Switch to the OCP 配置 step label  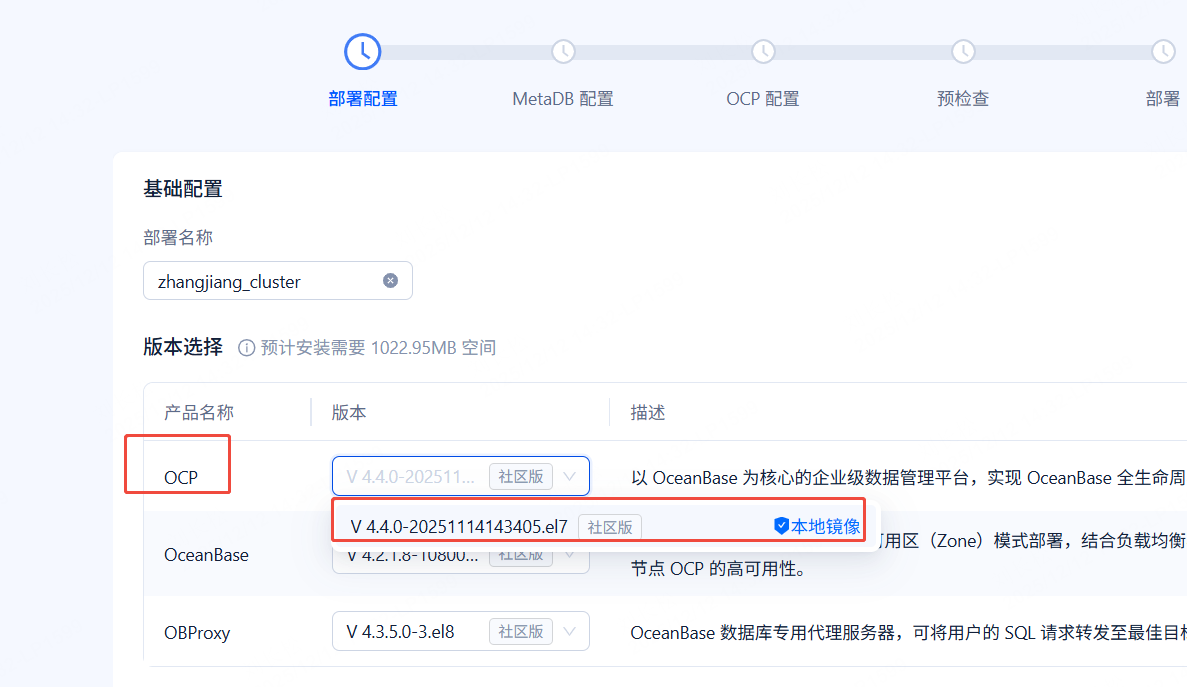[x=763, y=99]
